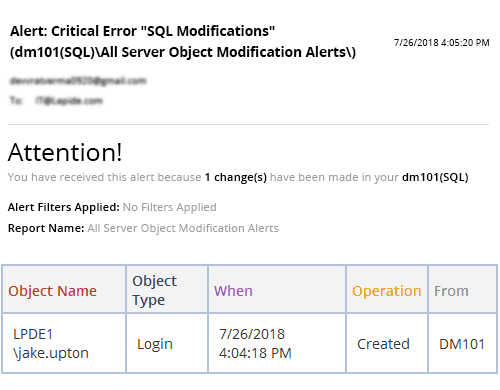Click the blurred sender email address
The width and height of the screenshot is (500, 390).
78,81
